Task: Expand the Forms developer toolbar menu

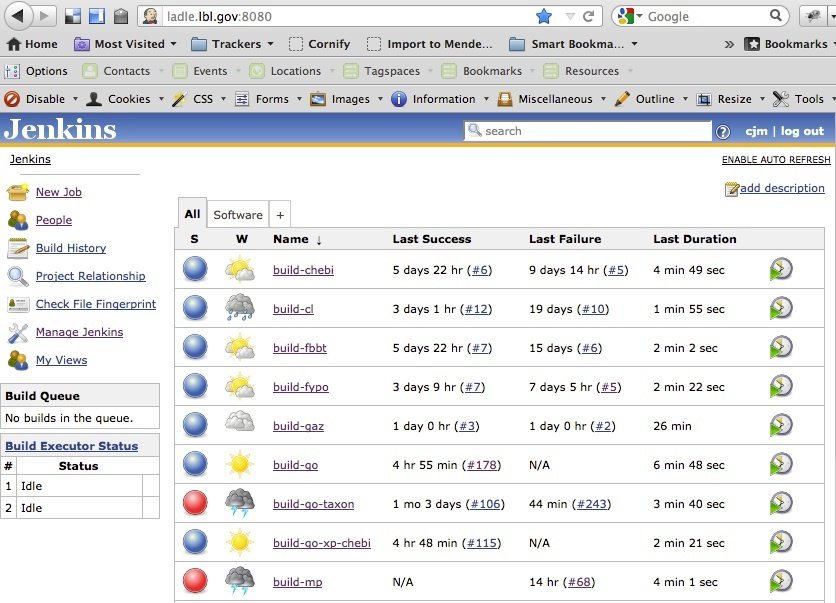Action: pos(268,99)
